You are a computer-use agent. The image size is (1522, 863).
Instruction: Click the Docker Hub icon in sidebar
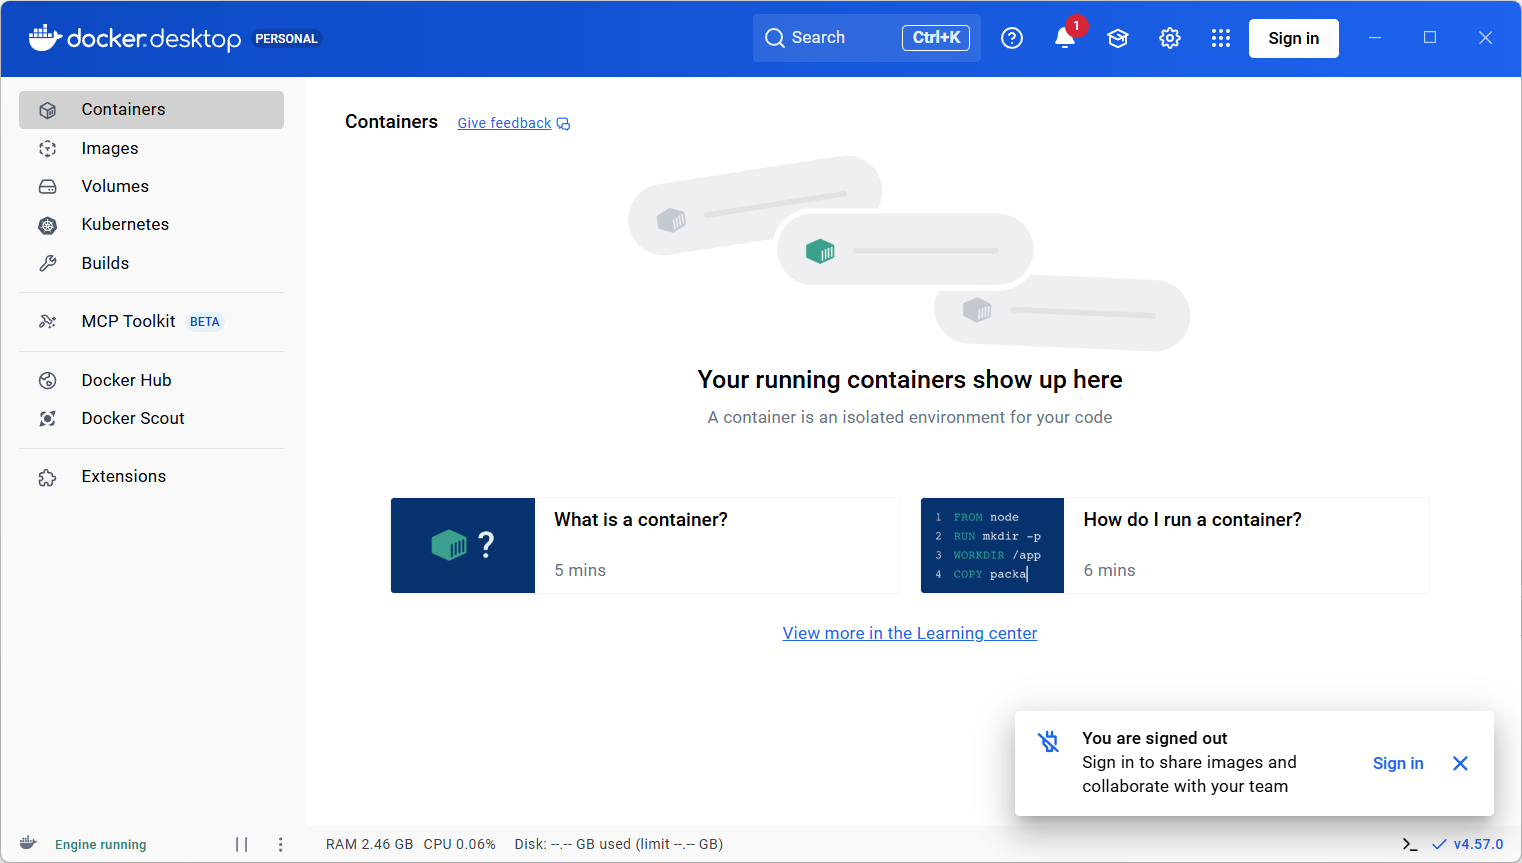coord(47,380)
